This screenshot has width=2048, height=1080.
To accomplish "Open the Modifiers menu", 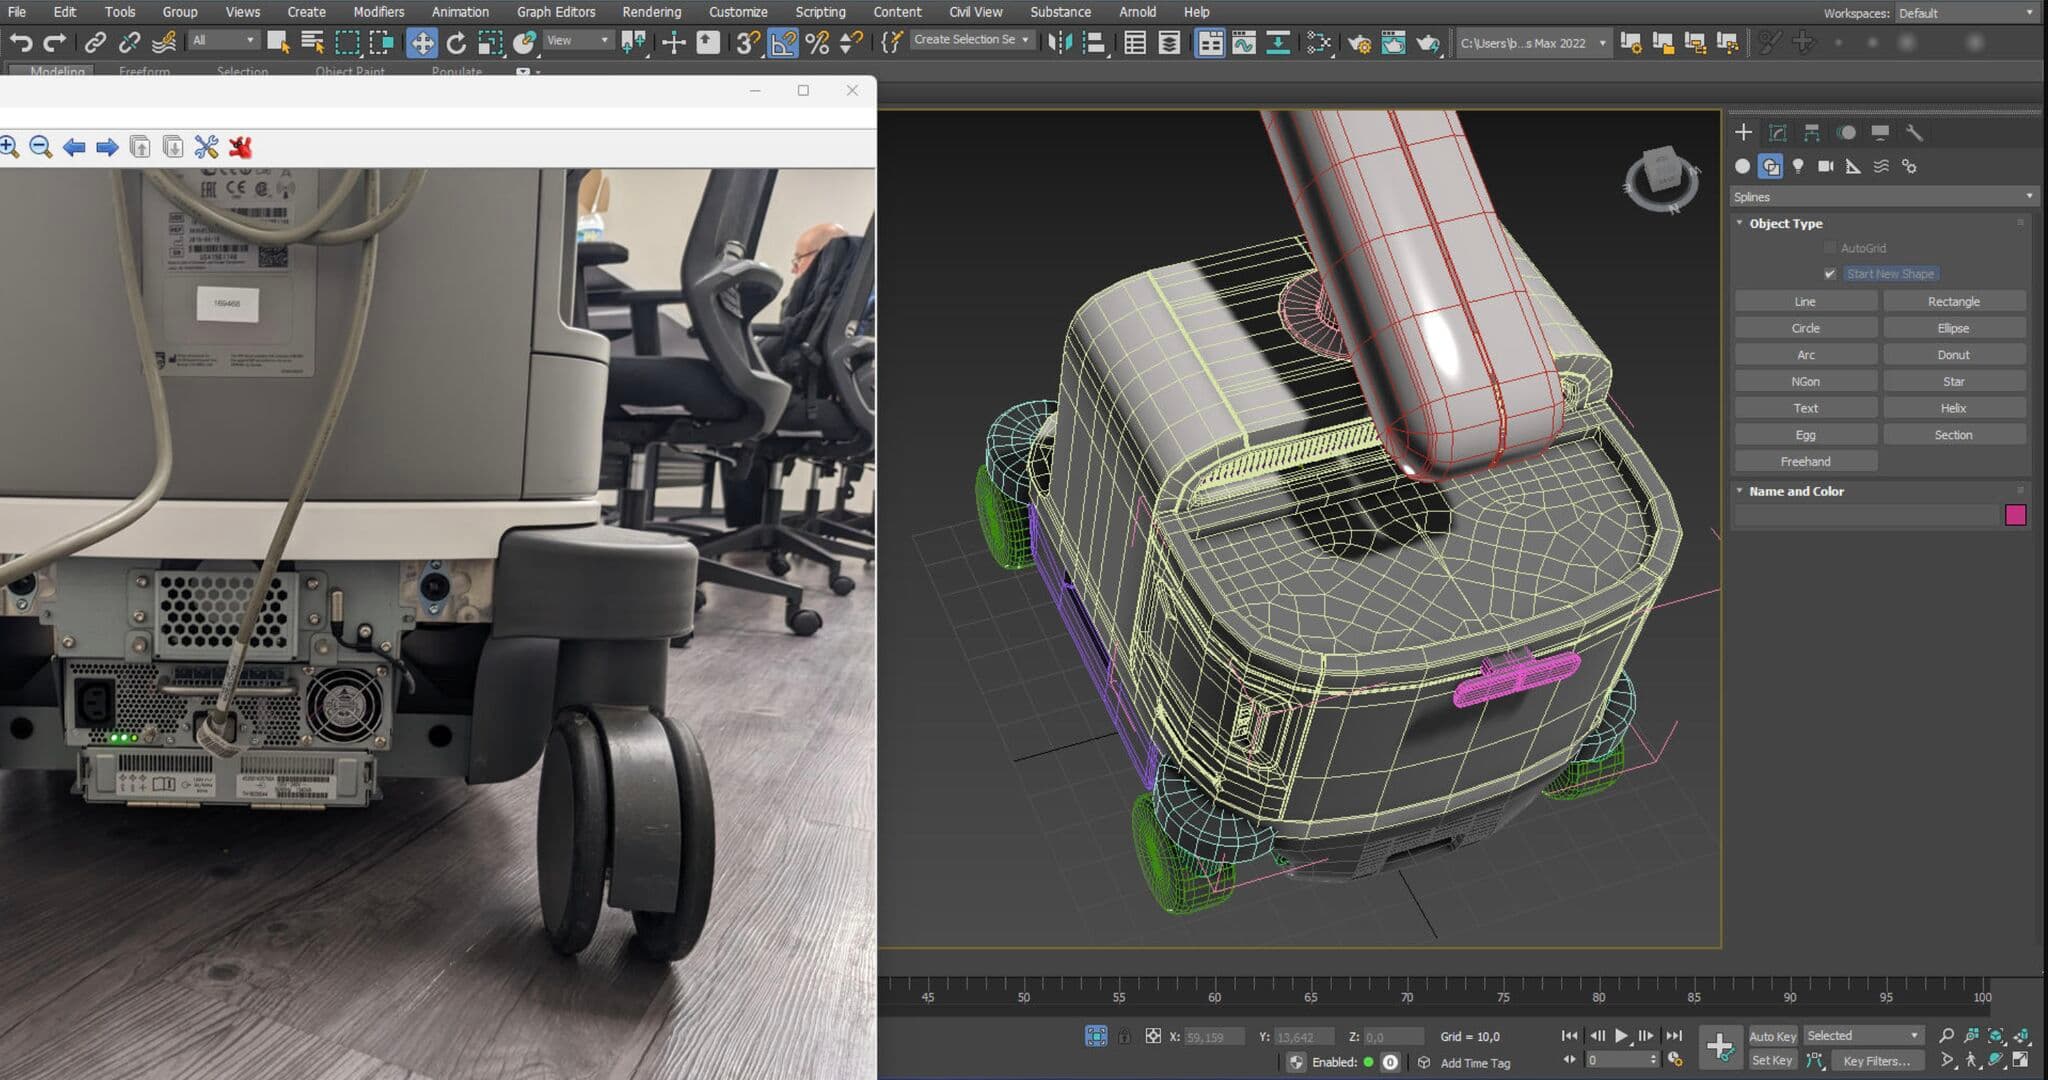I will pyautogui.click(x=378, y=12).
